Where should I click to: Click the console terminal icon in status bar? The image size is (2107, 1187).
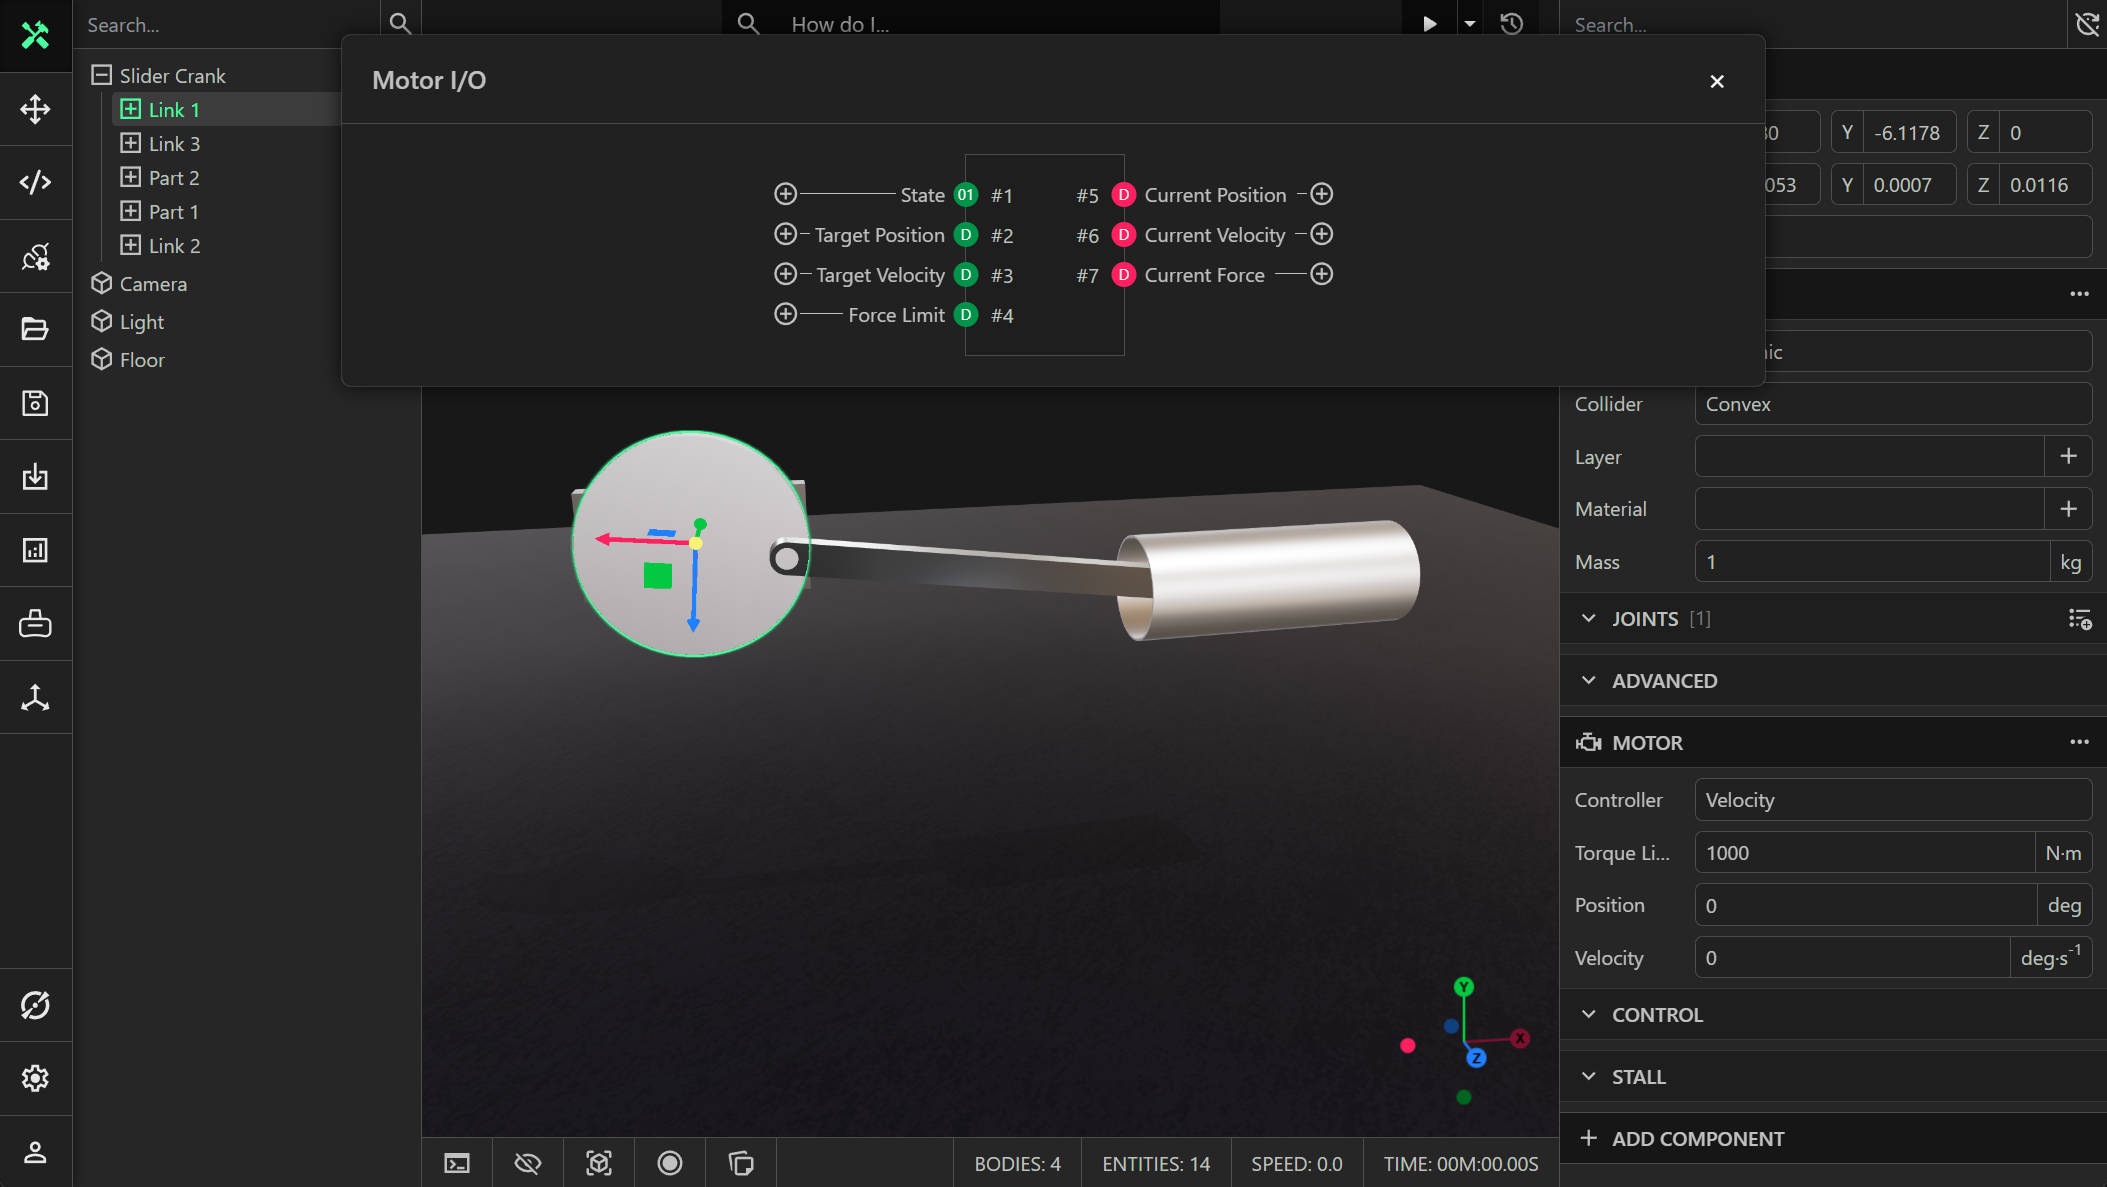[457, 1163]
